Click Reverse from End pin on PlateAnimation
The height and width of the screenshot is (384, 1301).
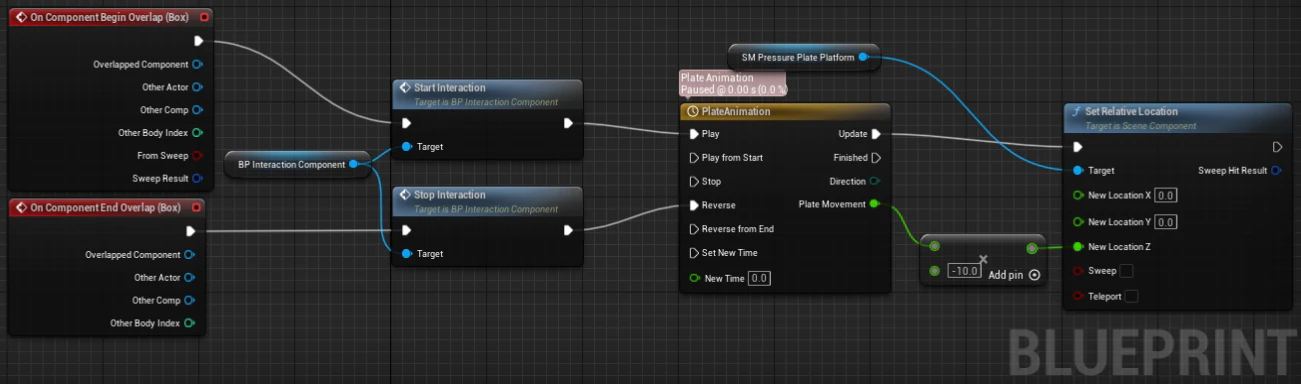click(x=694, y=229)
